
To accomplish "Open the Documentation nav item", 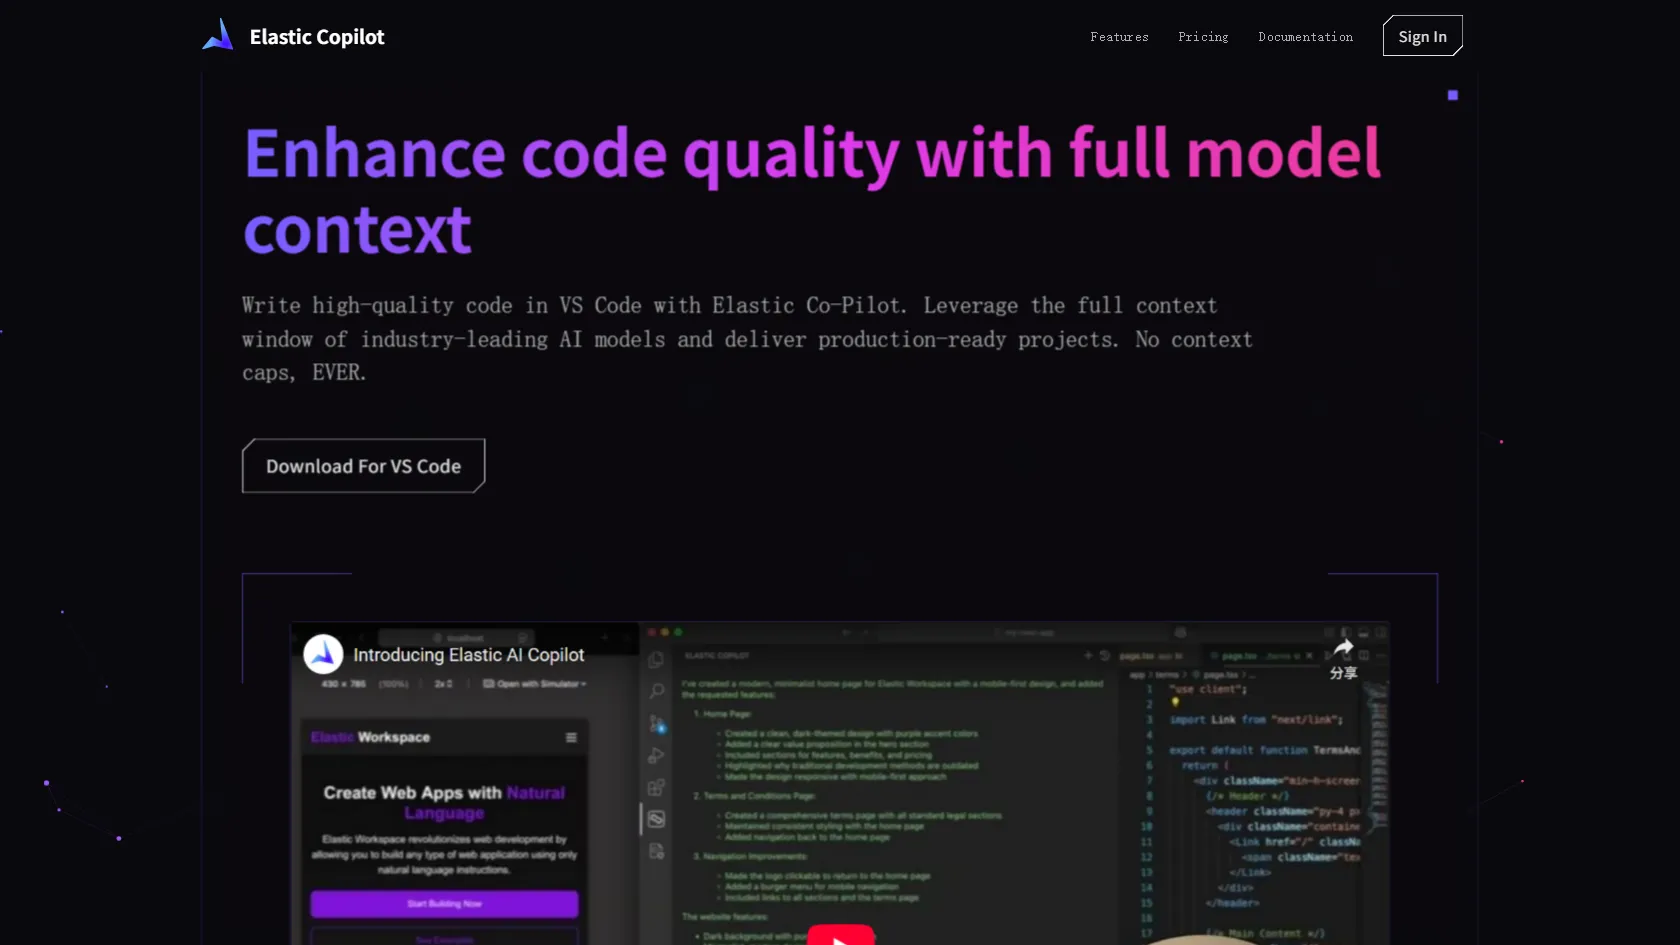I will 1305,37.
